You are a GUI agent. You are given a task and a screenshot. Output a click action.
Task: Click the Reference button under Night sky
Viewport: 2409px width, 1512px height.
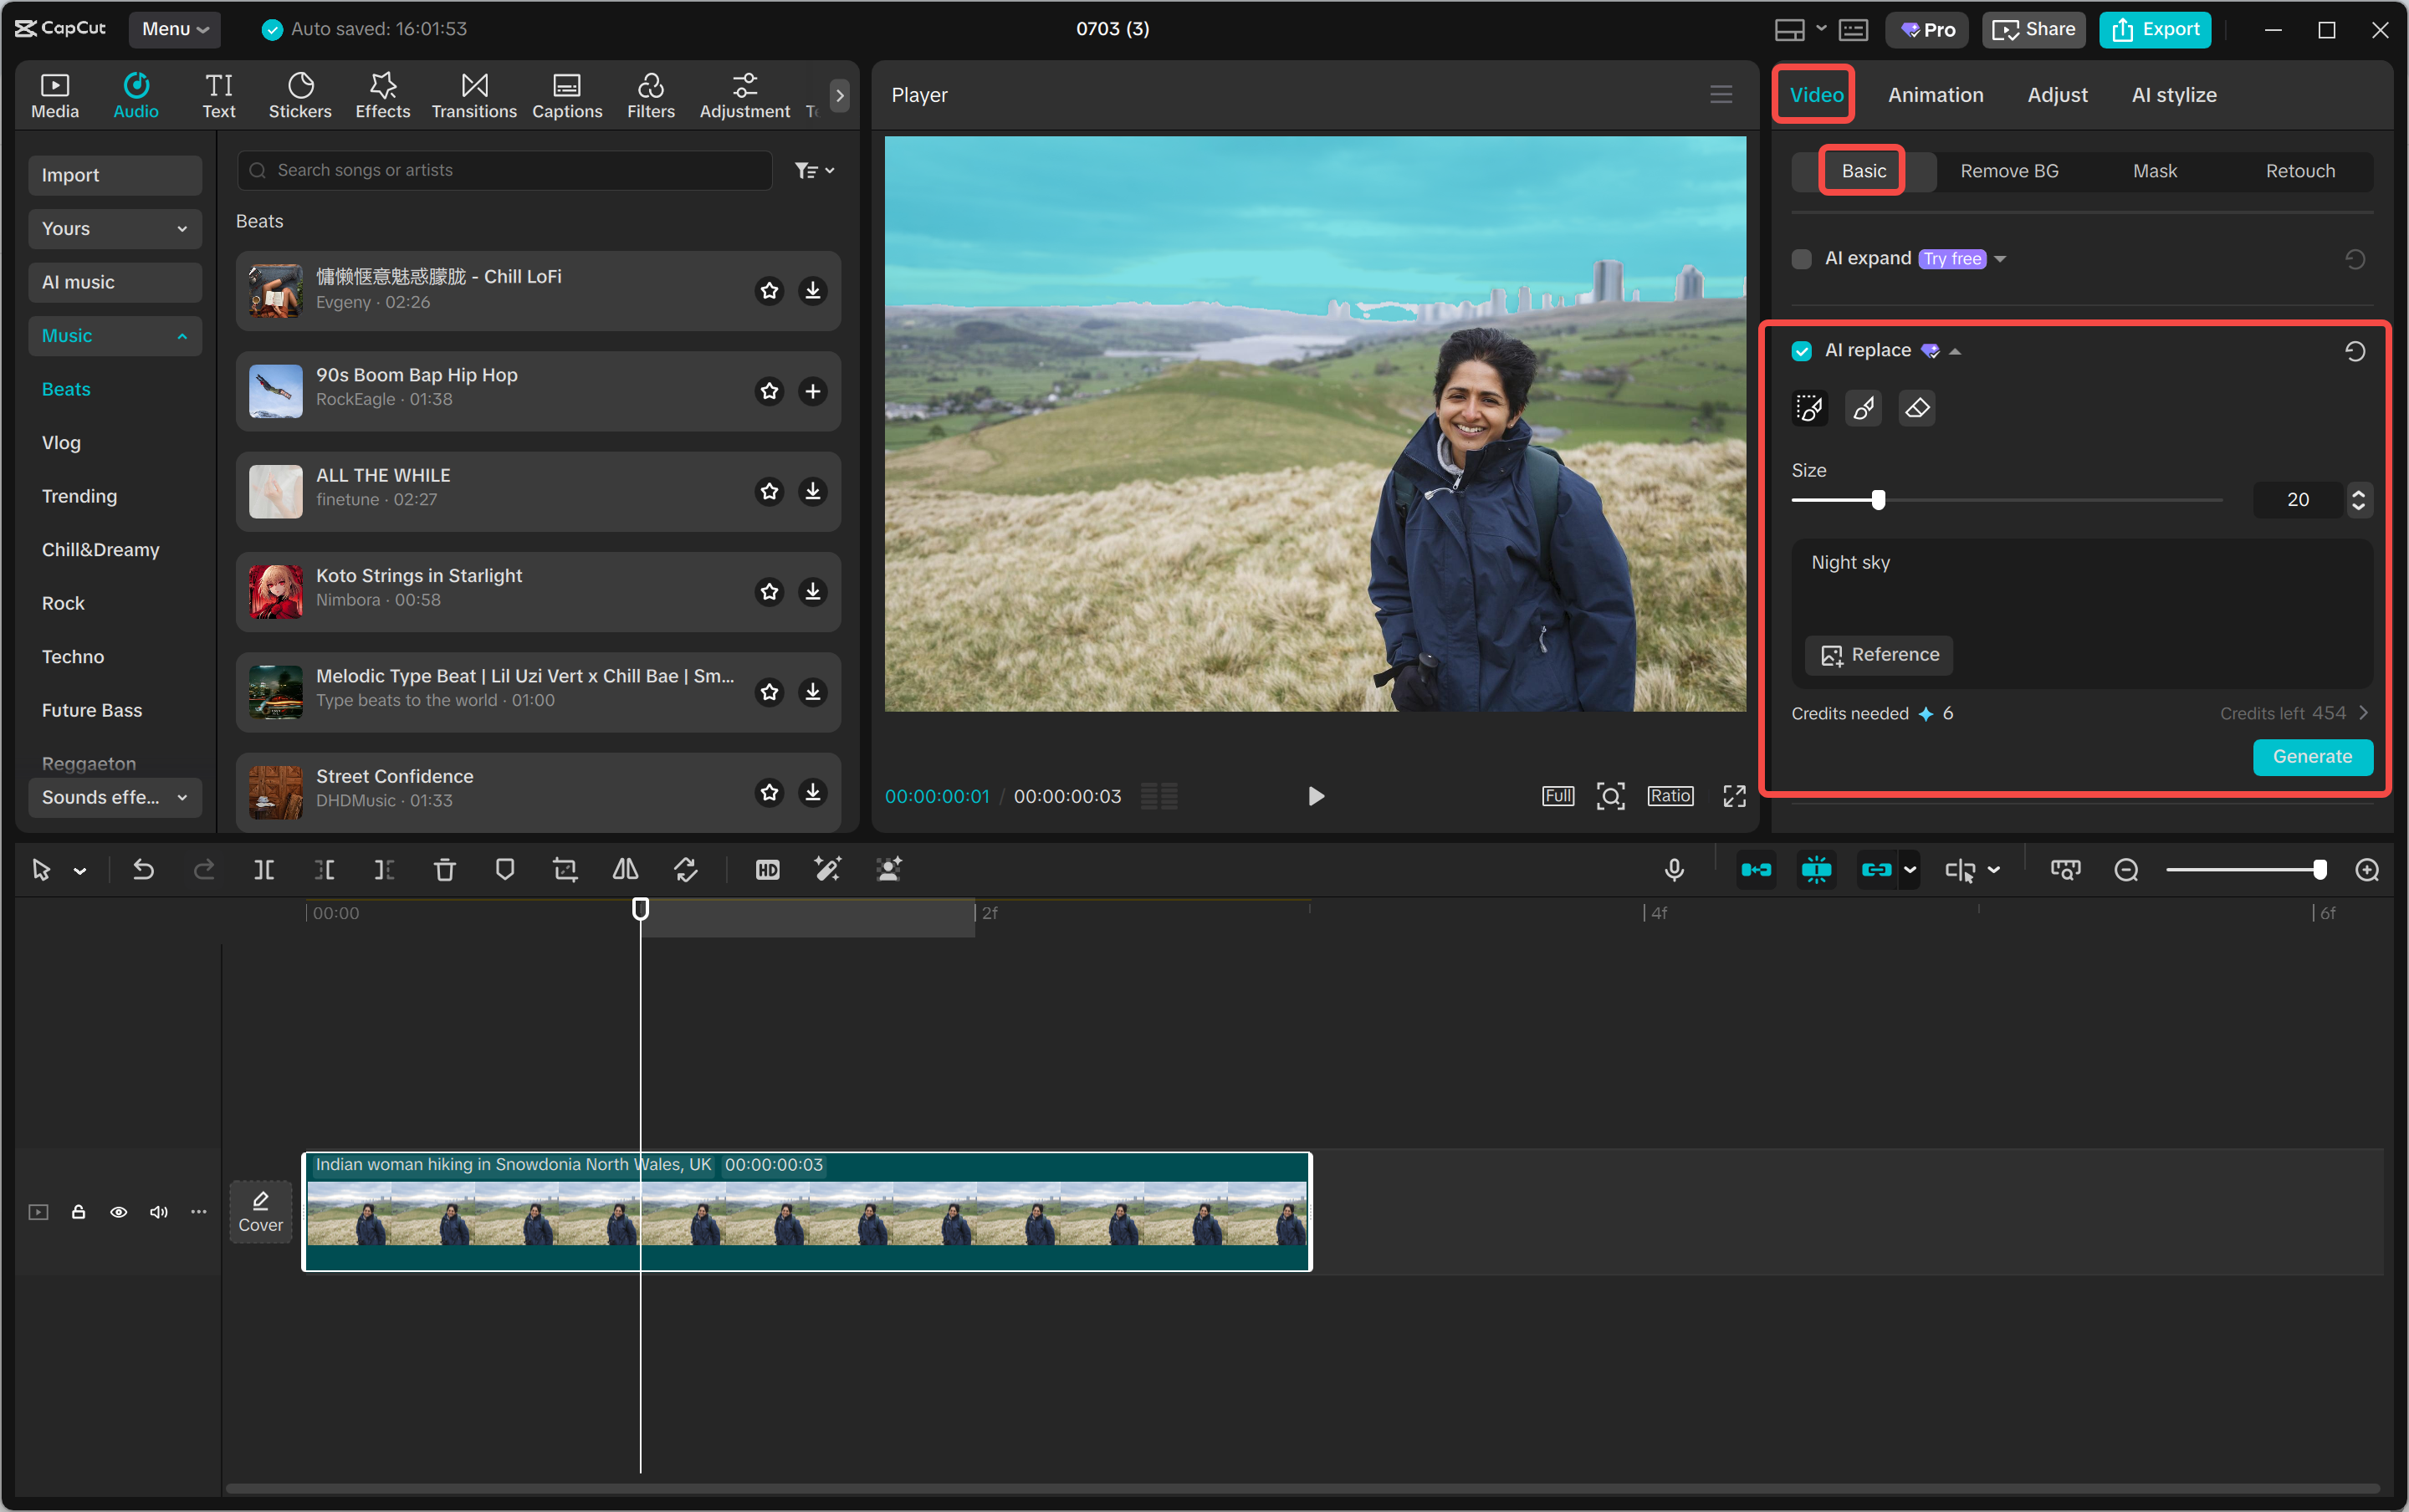pos(1877,655)
